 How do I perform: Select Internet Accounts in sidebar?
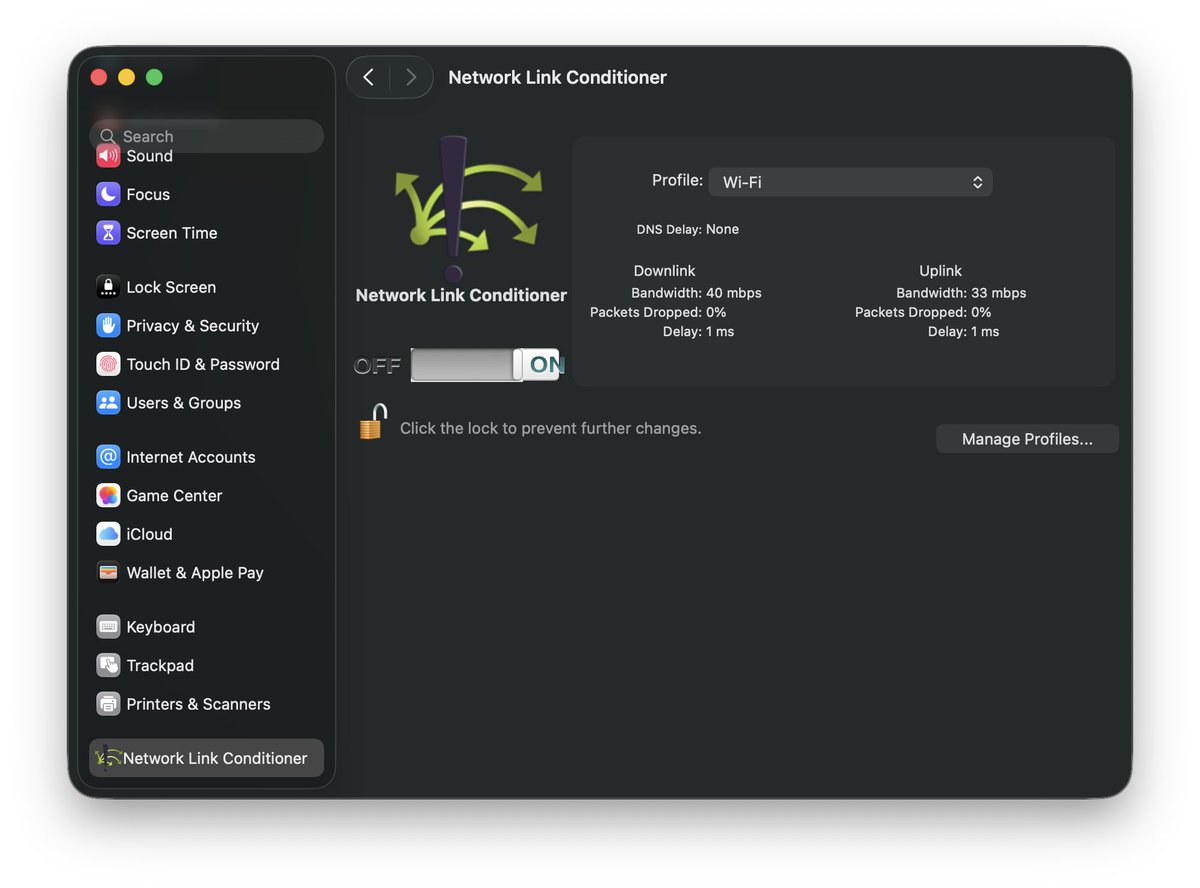[206, 457]
